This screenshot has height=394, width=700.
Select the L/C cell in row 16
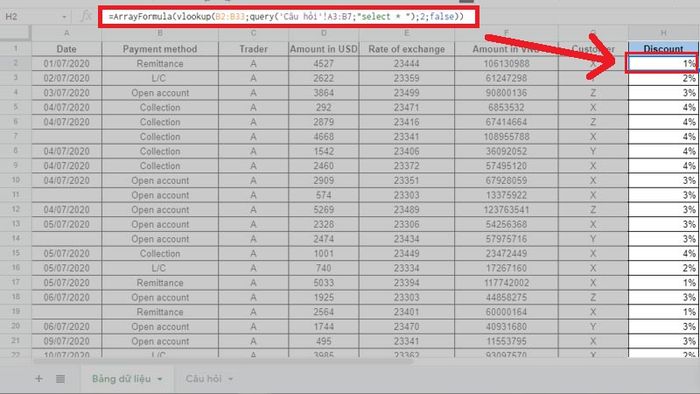click(160, 268)
